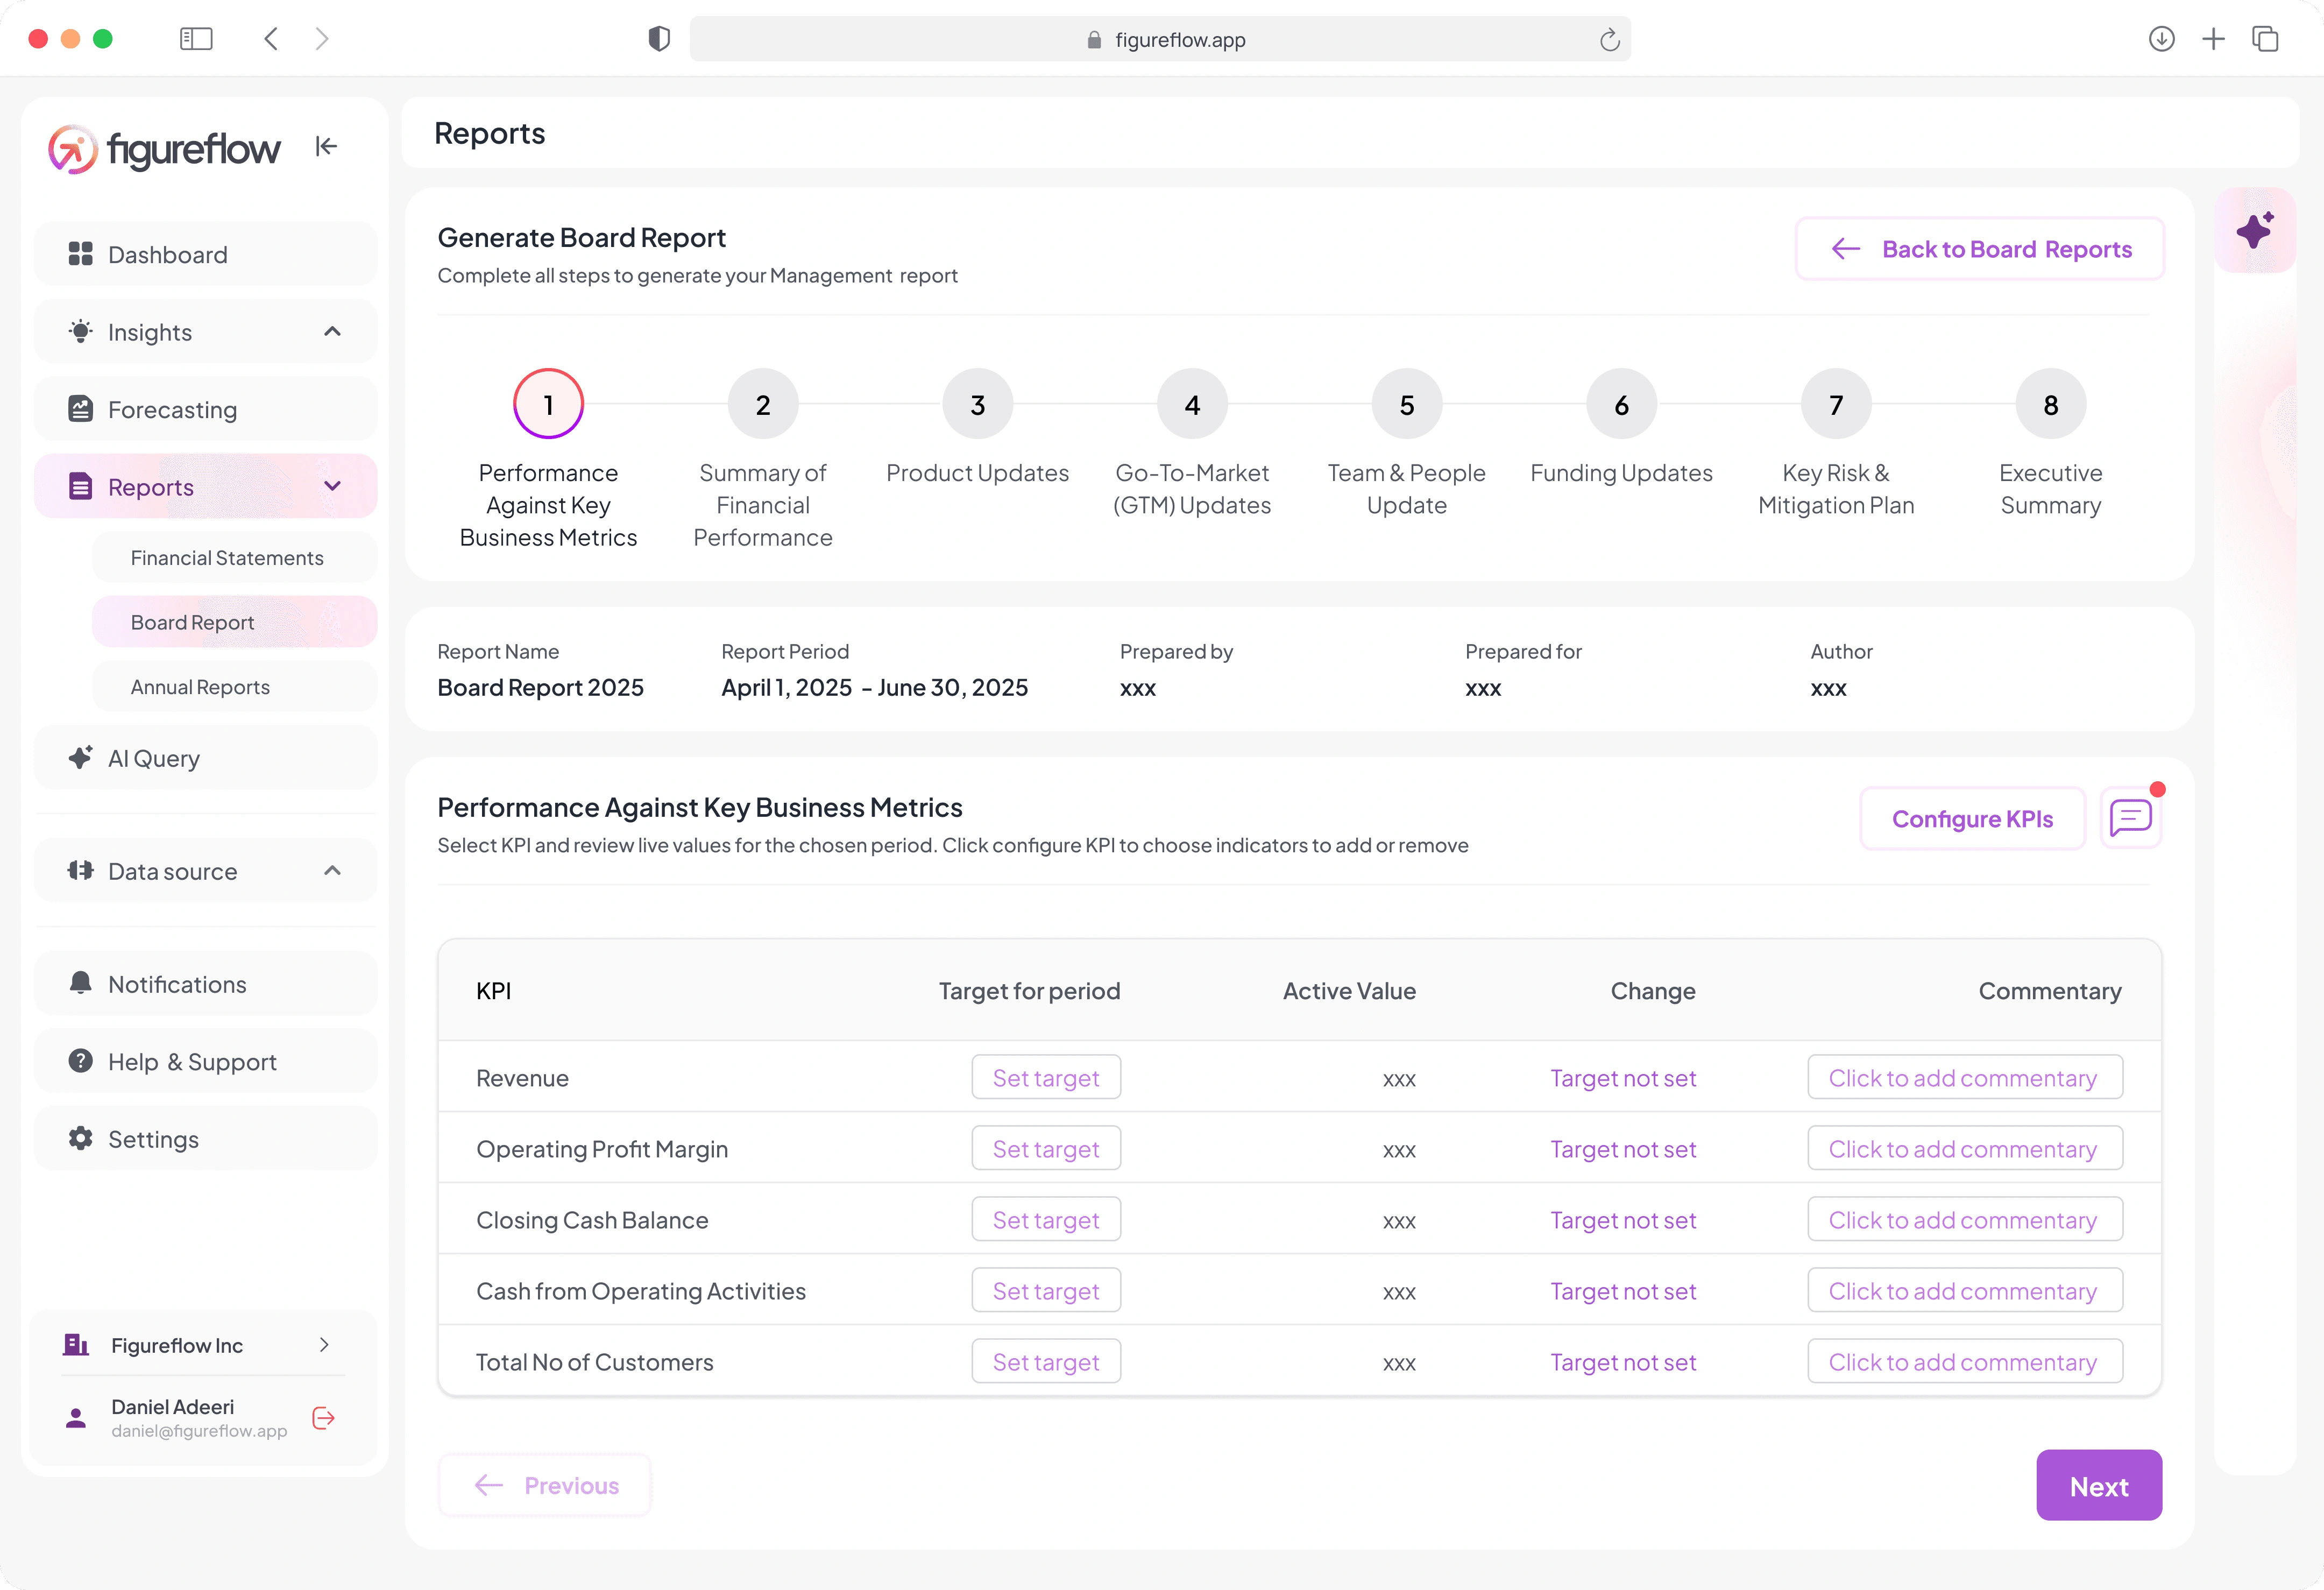Open the comments chat icon
The image size is (2324, 1590).
(x=2131, y=819)
